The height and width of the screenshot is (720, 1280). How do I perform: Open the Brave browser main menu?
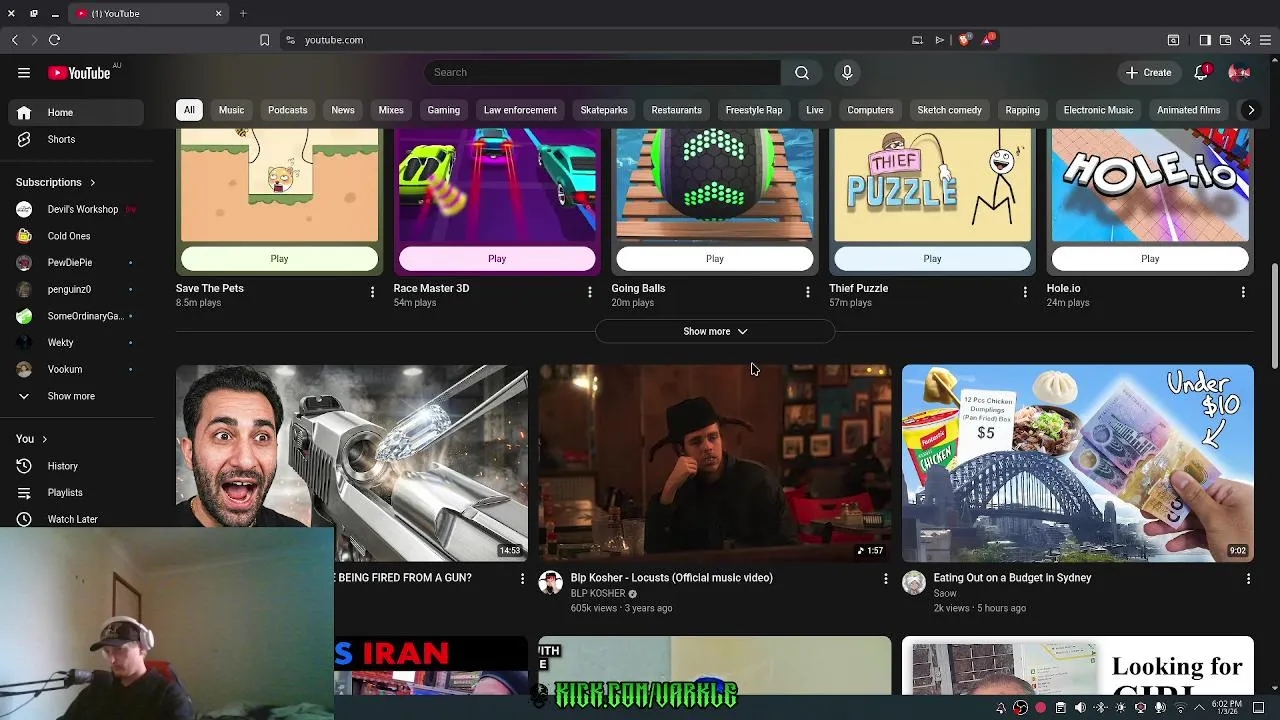click(x=1265, y=40)
